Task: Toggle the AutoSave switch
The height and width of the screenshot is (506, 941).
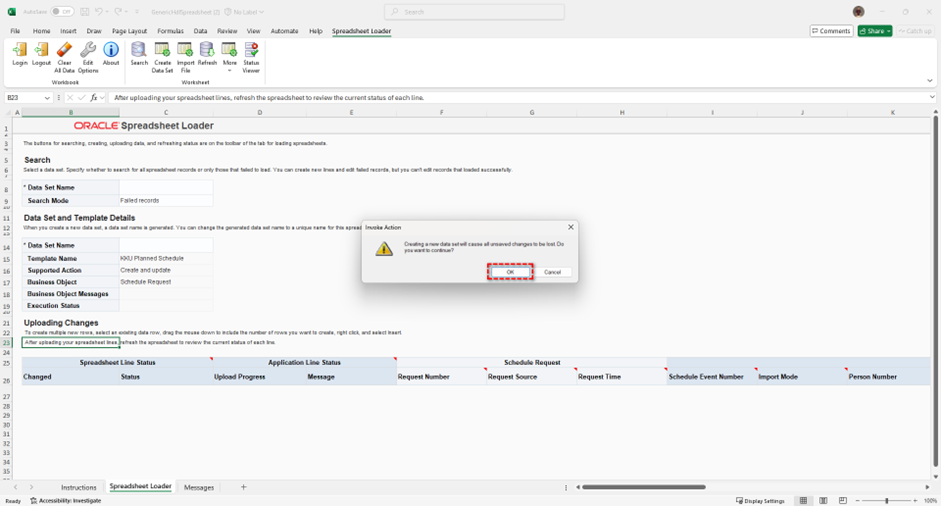Action: (62, 12)
